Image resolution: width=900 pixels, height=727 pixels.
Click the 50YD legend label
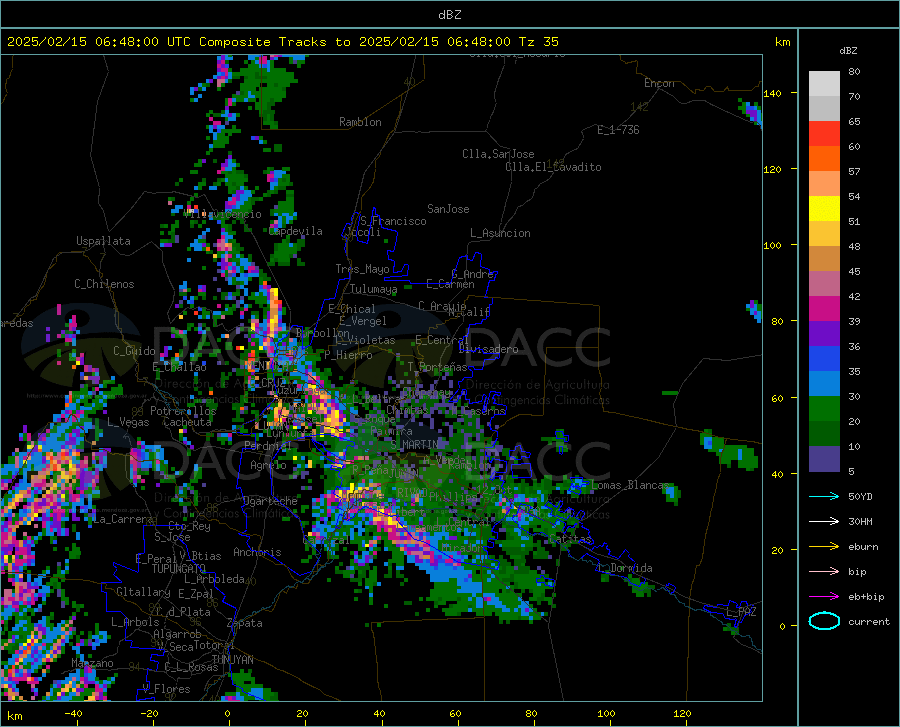click(860, 496)
